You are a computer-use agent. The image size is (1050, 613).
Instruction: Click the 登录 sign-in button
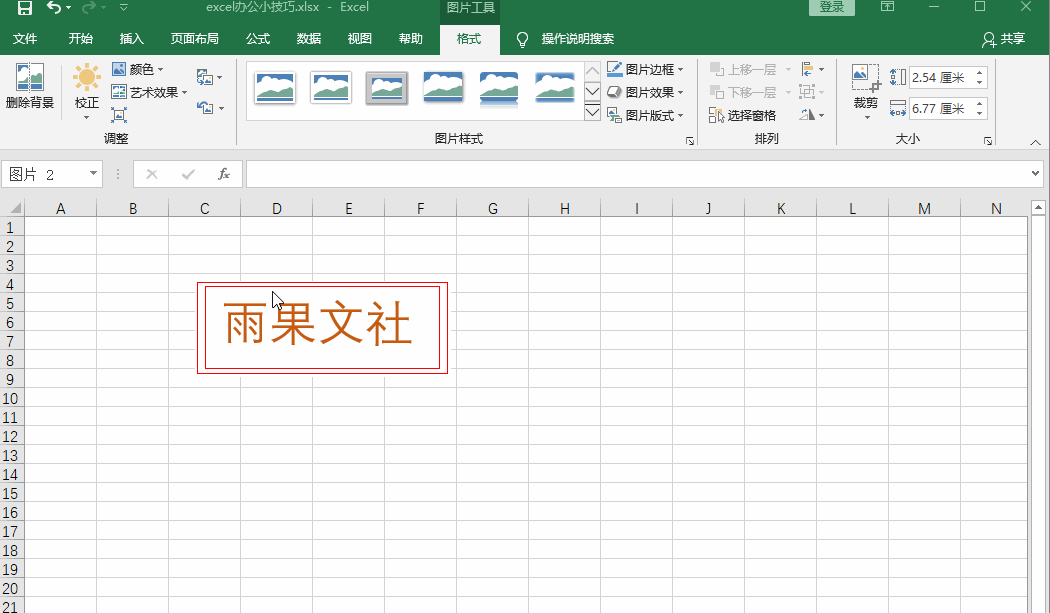831,7
